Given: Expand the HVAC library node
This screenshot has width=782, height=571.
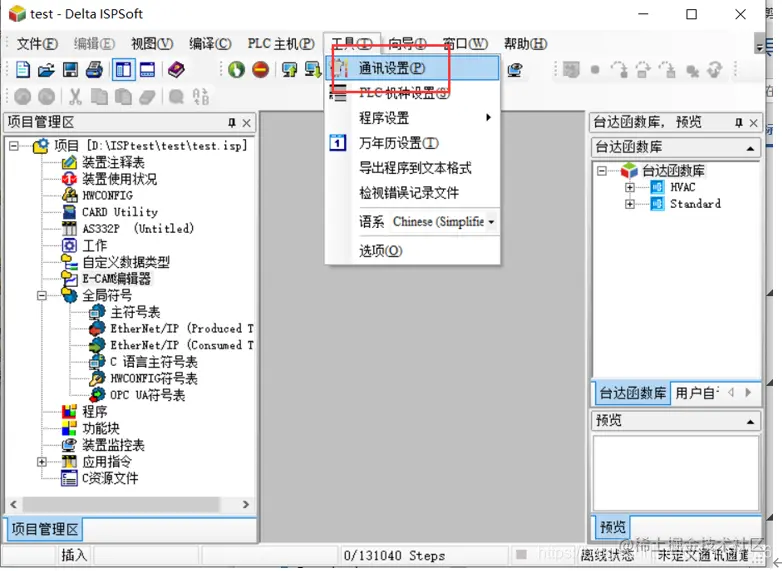Looking at the screenshot, I should click(630, 188).
